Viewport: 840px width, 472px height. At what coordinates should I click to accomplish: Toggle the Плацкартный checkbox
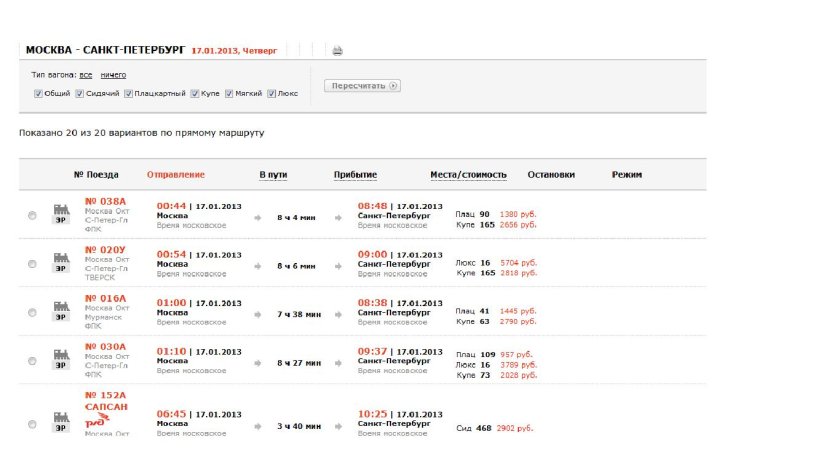[x=129, y=94]
